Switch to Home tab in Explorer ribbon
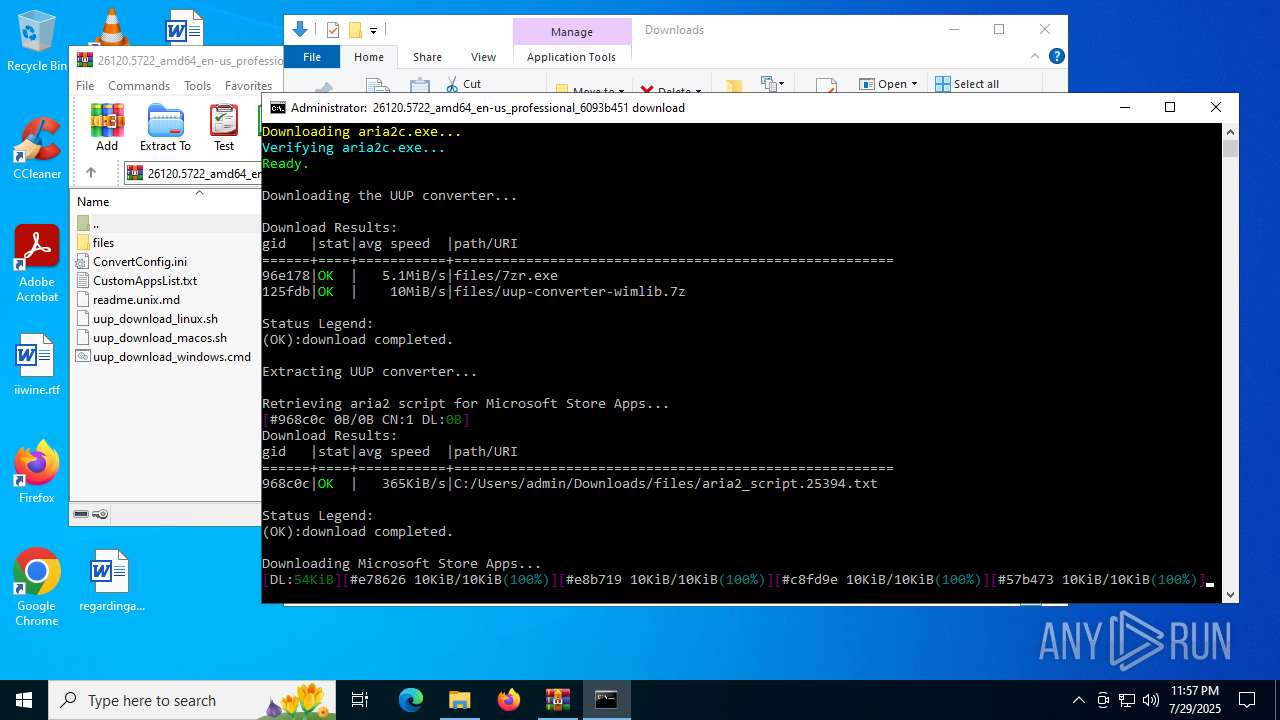Viewport: 1280px width, 720px height. click(x=369, y=57)
